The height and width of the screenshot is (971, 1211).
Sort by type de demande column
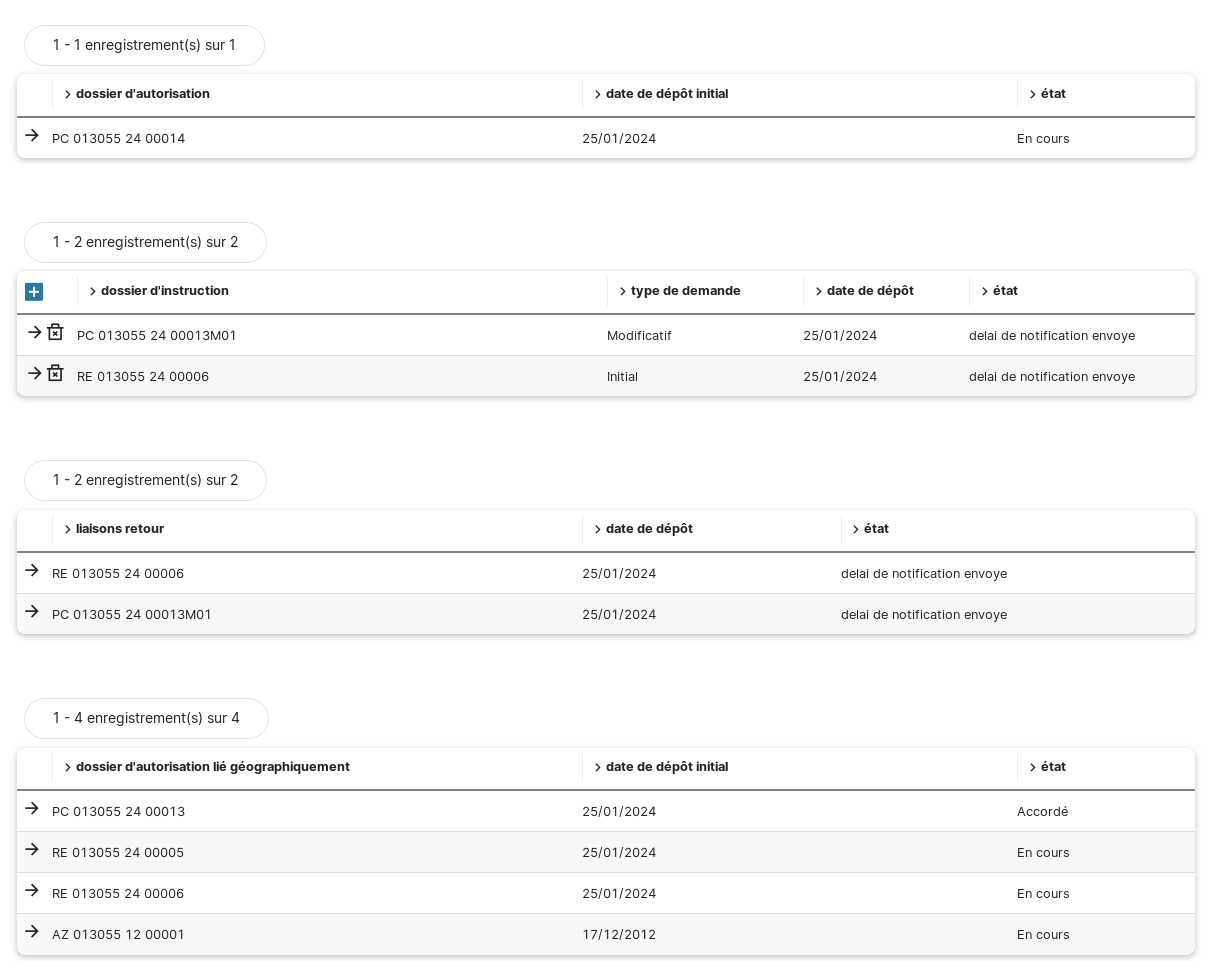tap(685, 291)
